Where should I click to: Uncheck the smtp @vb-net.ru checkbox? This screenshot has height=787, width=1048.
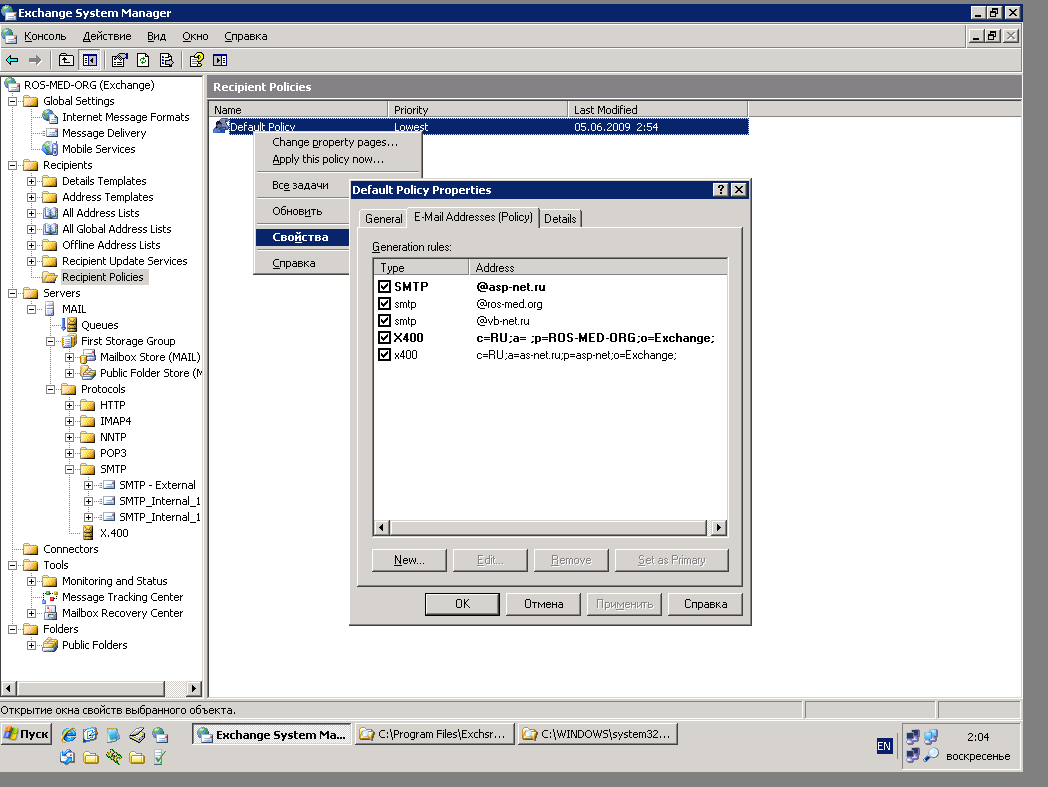[x=384, y=321]
